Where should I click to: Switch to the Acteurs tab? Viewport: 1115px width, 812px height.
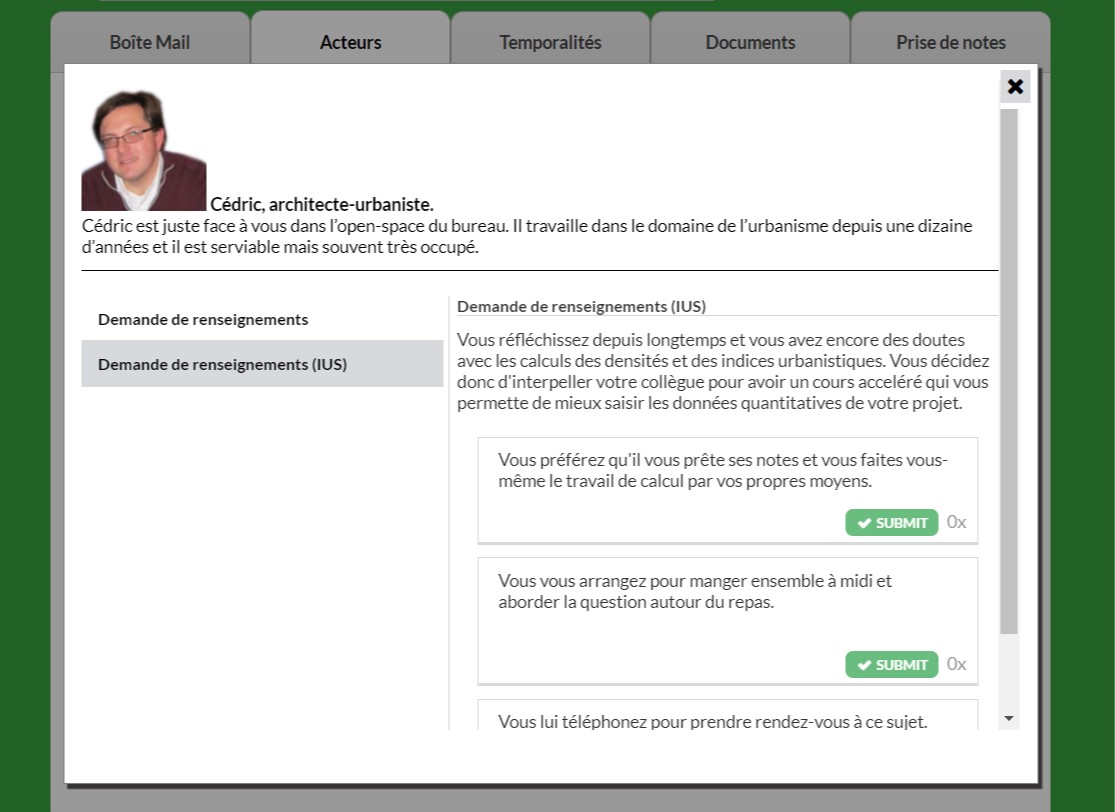pos(350,42)
